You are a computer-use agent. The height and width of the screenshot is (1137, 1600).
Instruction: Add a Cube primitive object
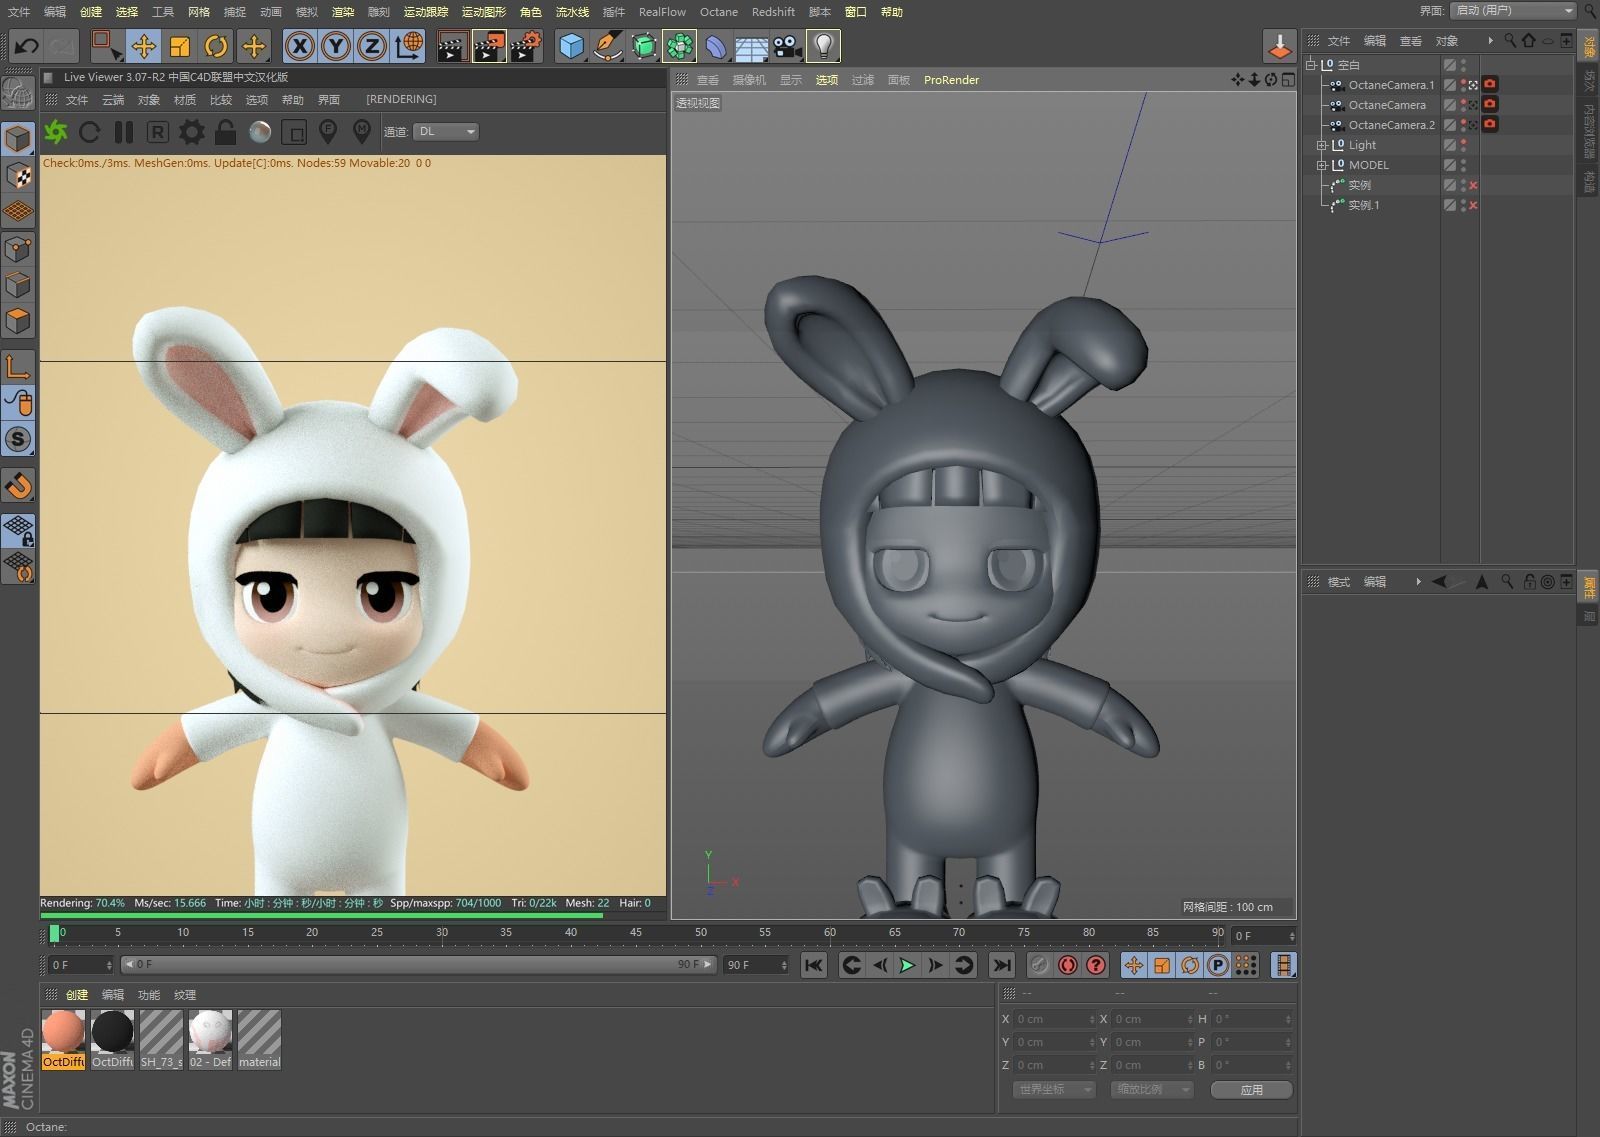click(571, 46)
